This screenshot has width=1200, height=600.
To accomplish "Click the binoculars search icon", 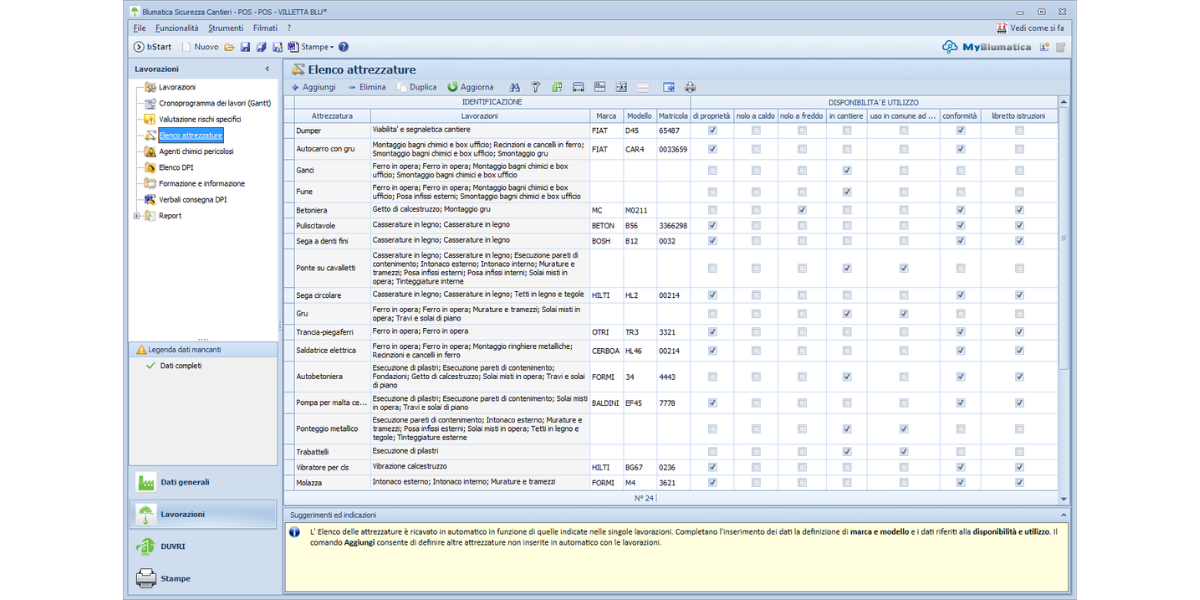I will pyautogui.click(x=515, y=87).
